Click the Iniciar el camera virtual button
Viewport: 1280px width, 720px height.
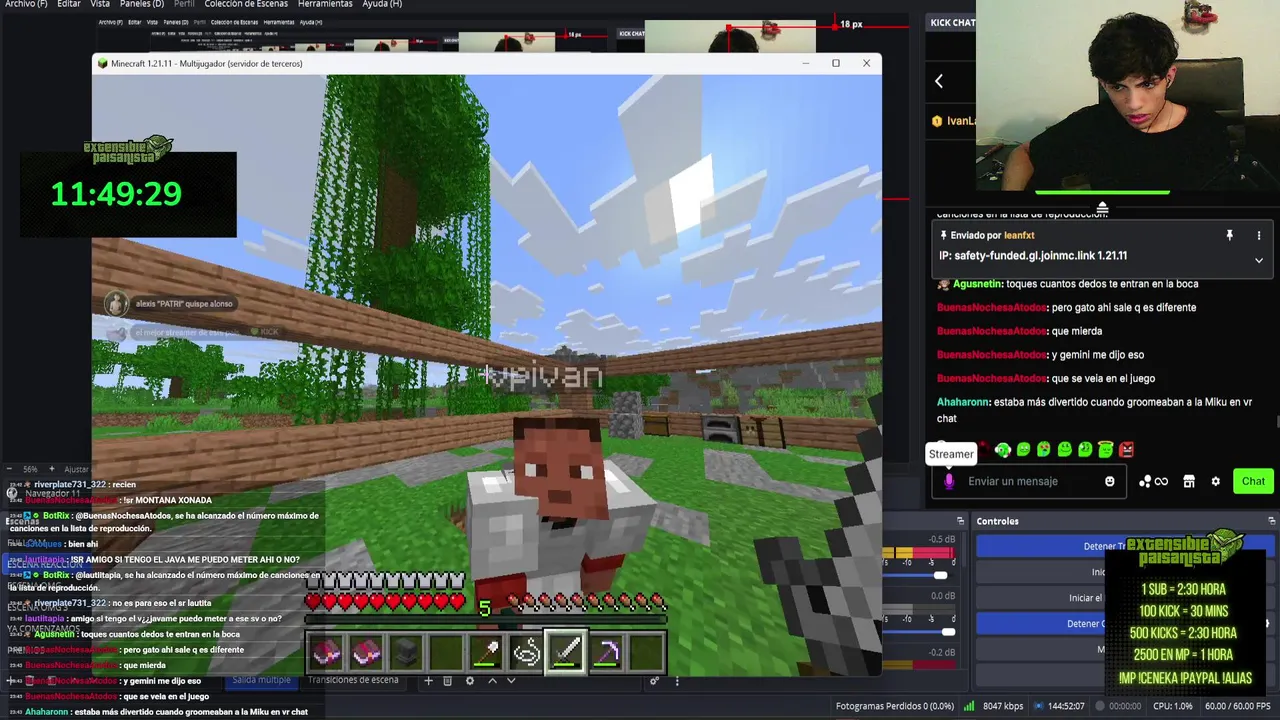1125,598
